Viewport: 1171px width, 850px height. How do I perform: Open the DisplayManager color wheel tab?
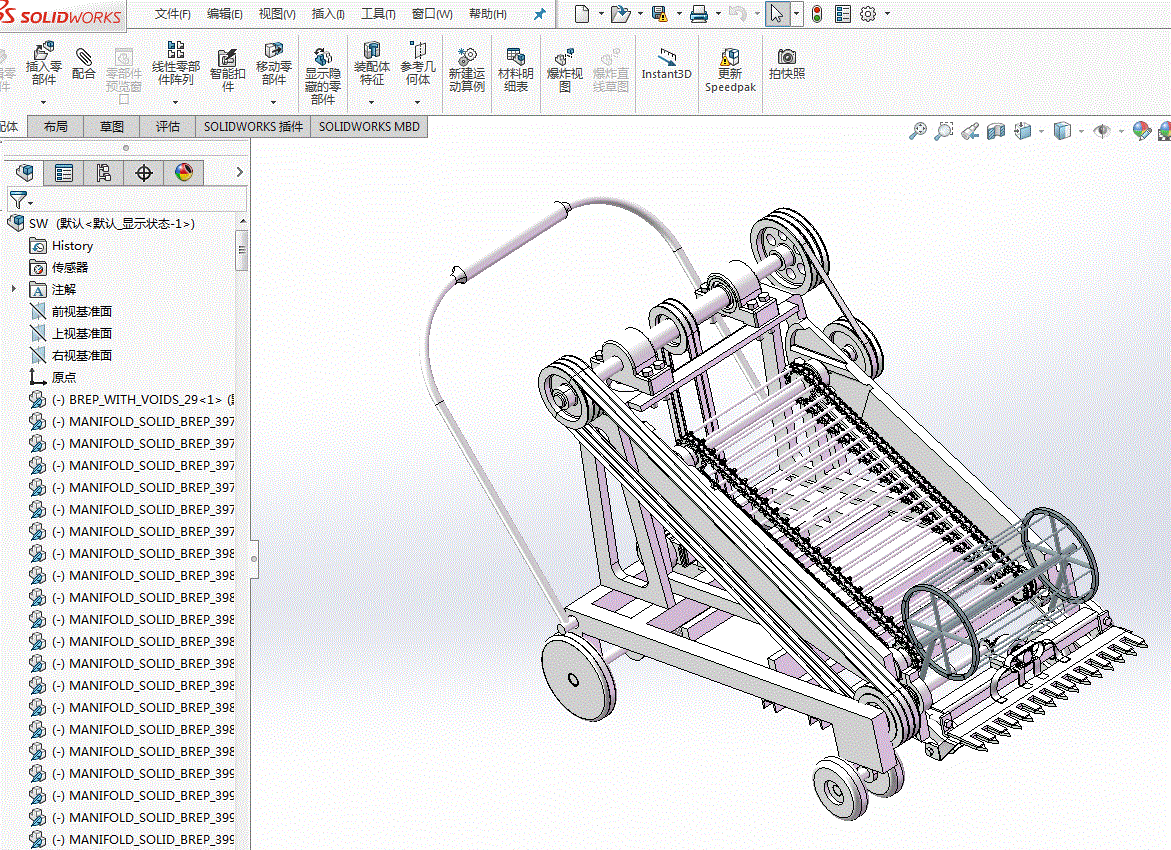pos(183,173)
